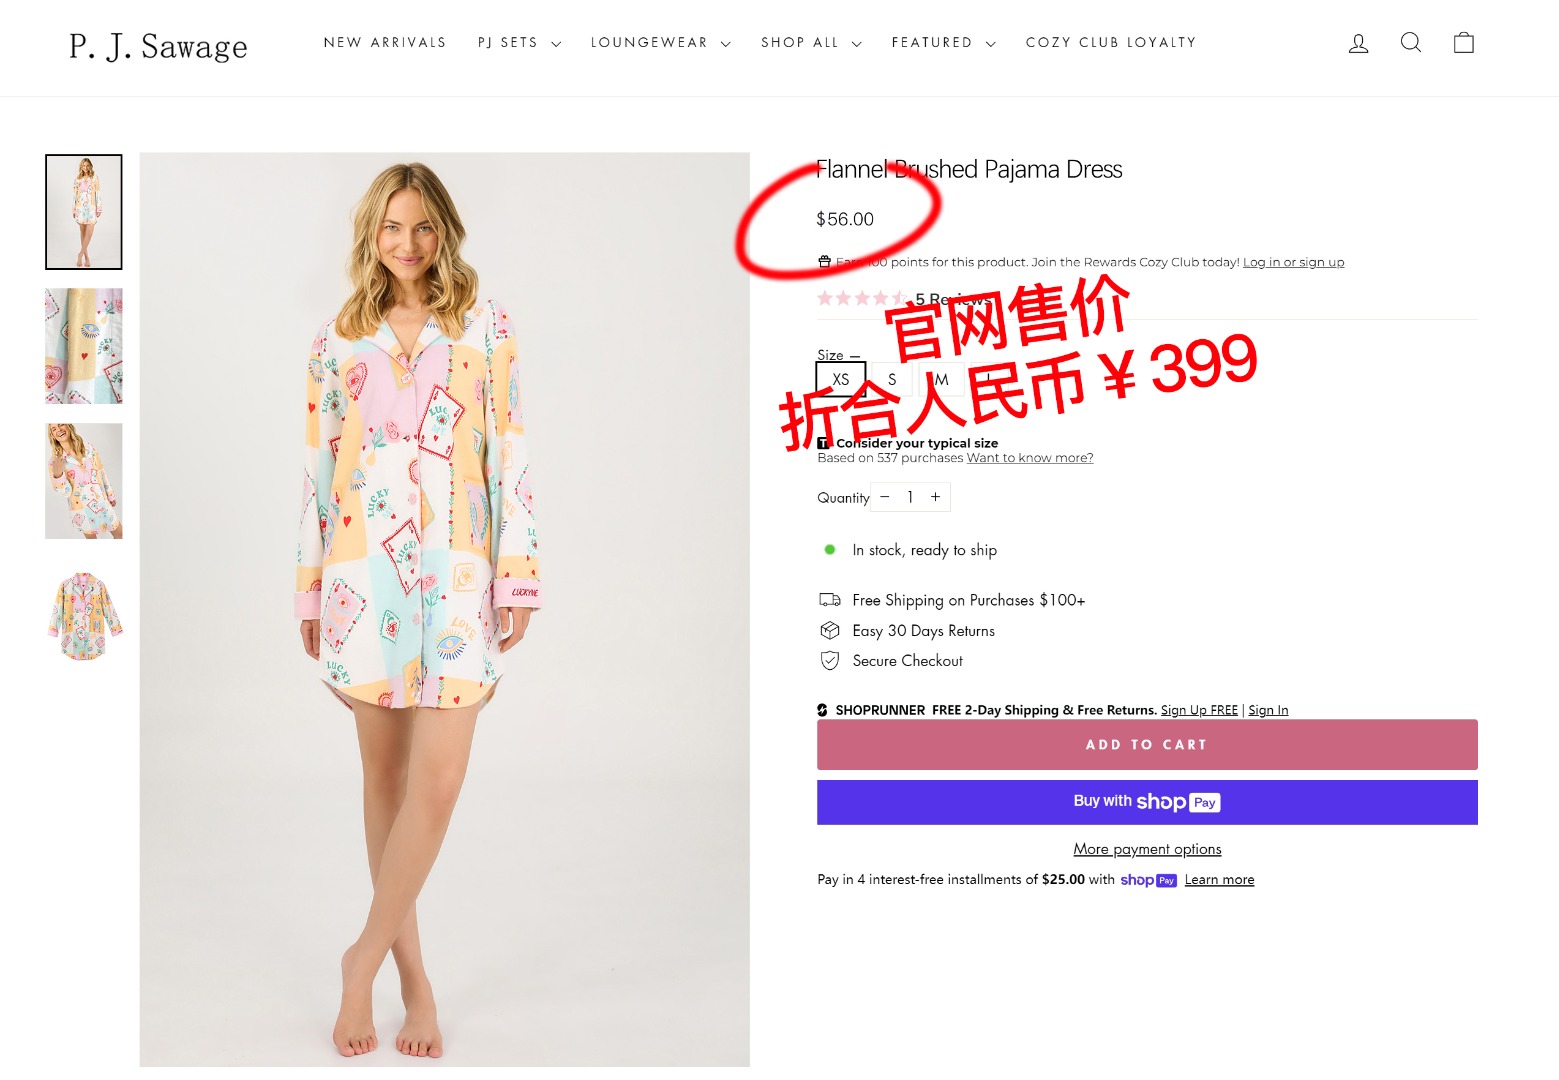Click the Buy with Shop Pay button

(1147, 802)
